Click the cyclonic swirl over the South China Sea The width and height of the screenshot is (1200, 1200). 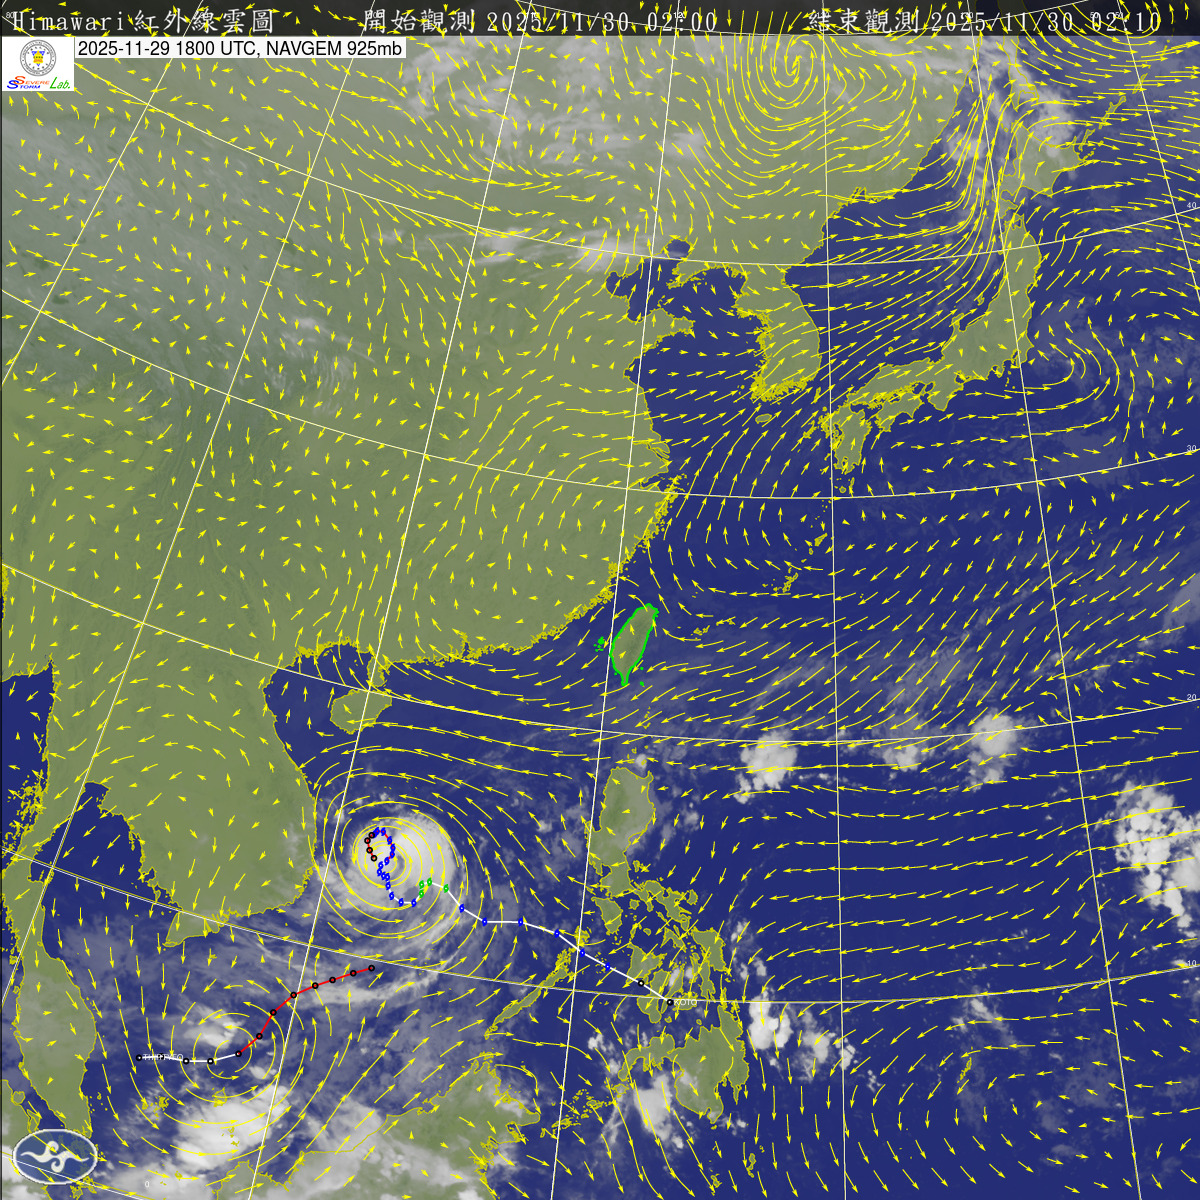395,862
